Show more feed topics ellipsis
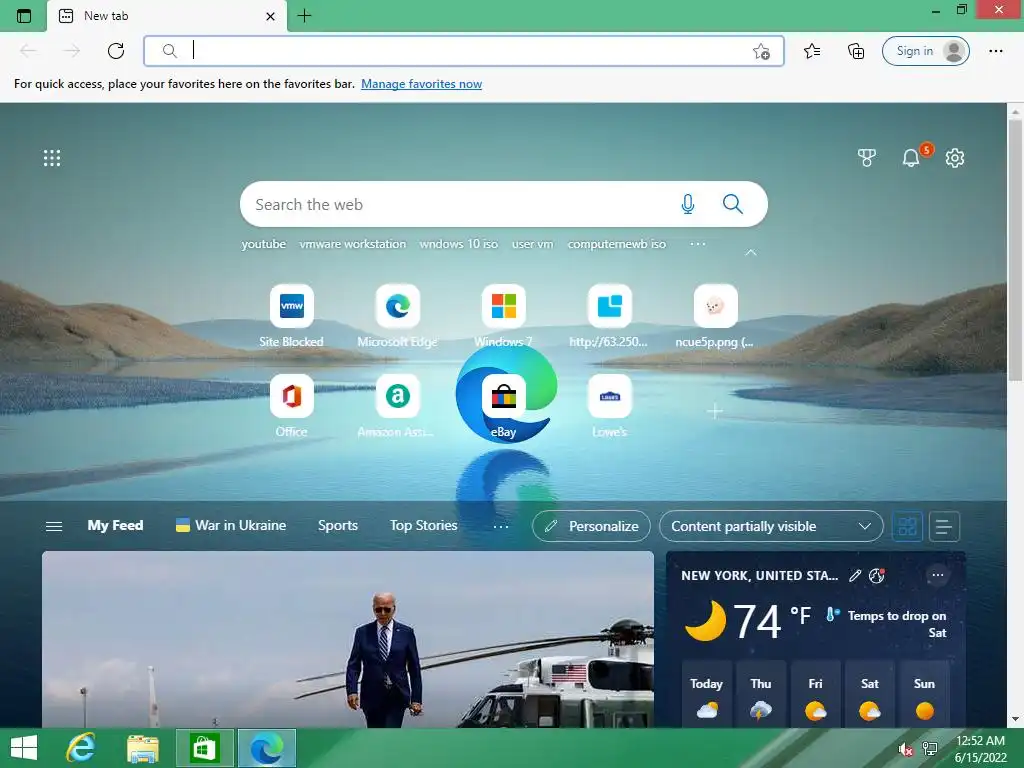The image size is (1024, 768). pos(500,526)
